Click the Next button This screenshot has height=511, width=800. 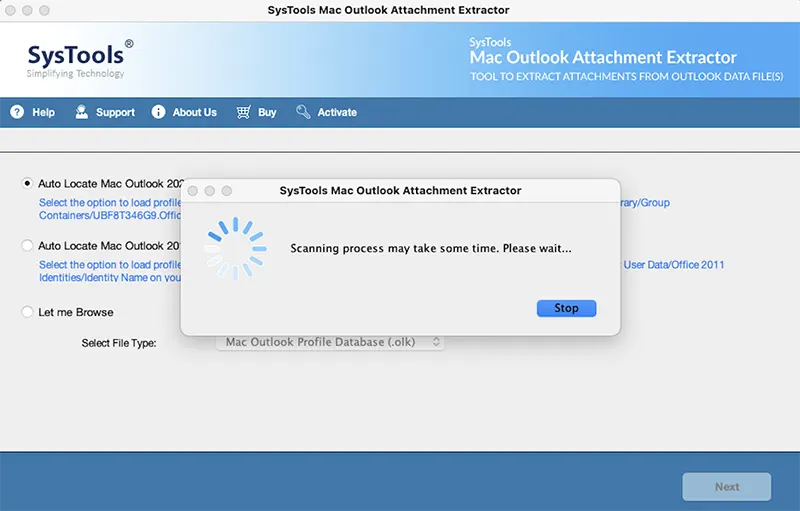(x=727, y=487)
